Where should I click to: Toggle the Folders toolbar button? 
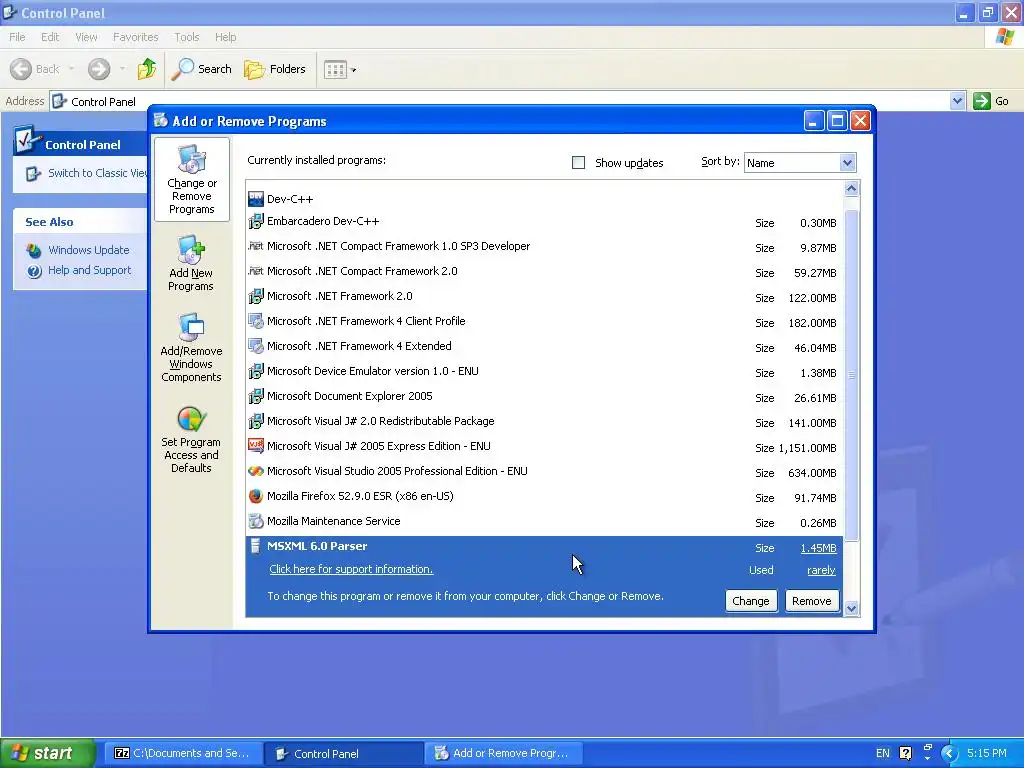275,69
